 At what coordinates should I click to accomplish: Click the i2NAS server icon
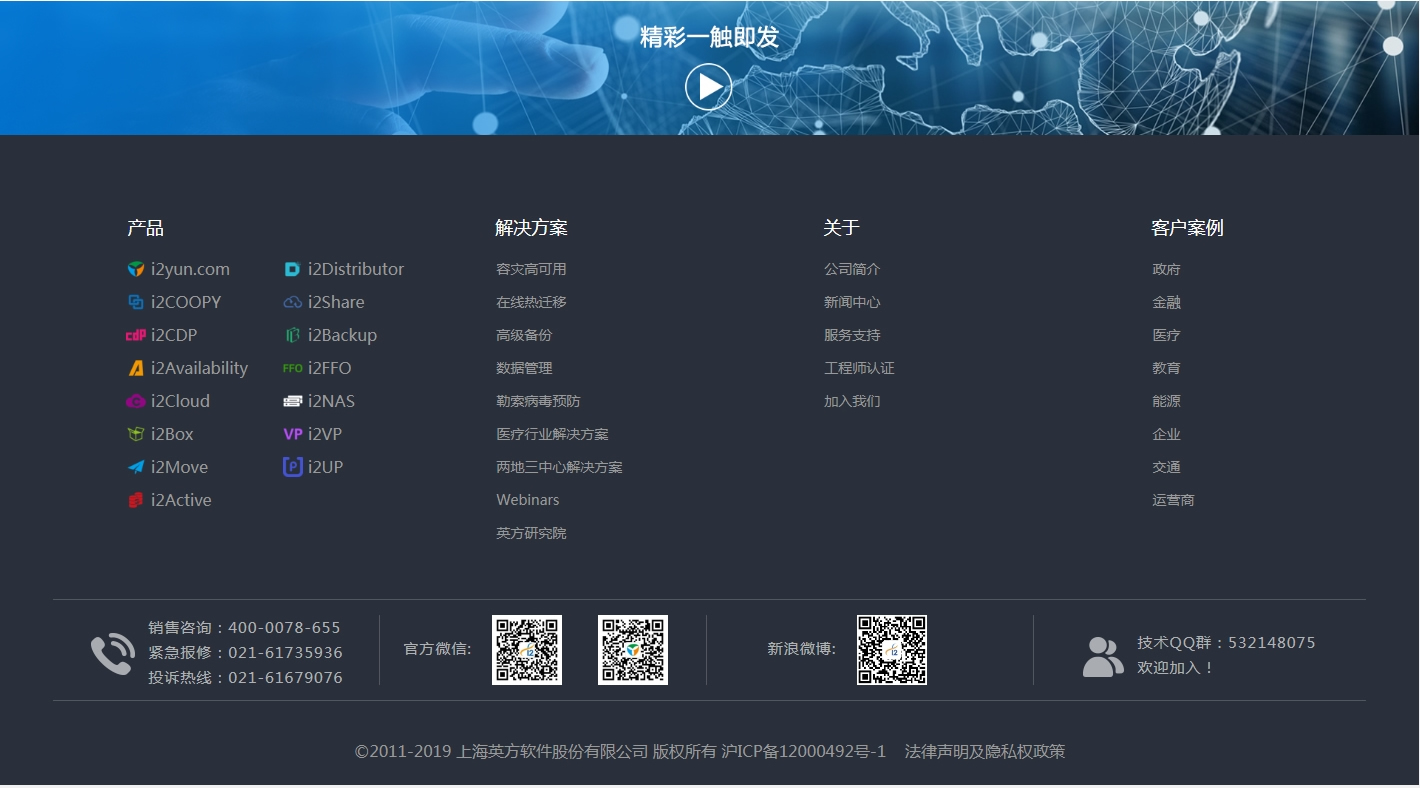click(292, 401)
